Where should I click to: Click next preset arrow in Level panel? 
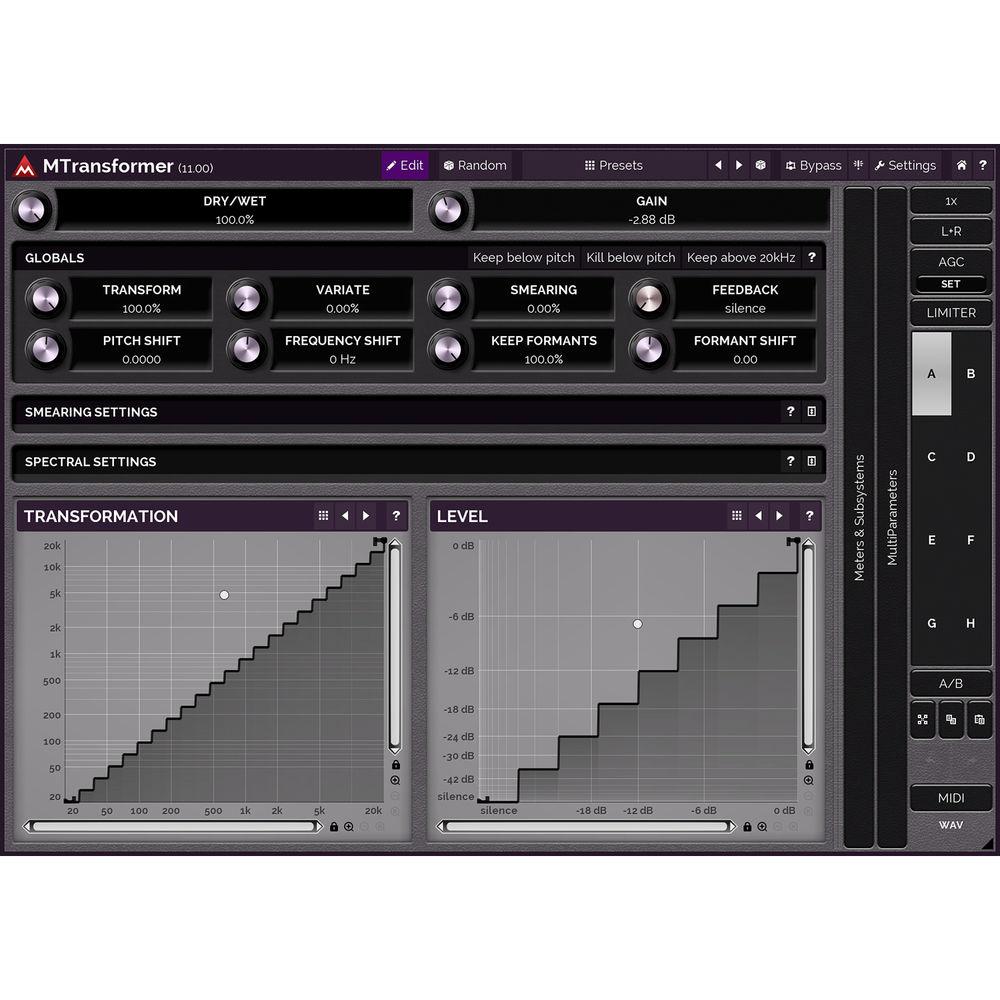coord(780,516)
